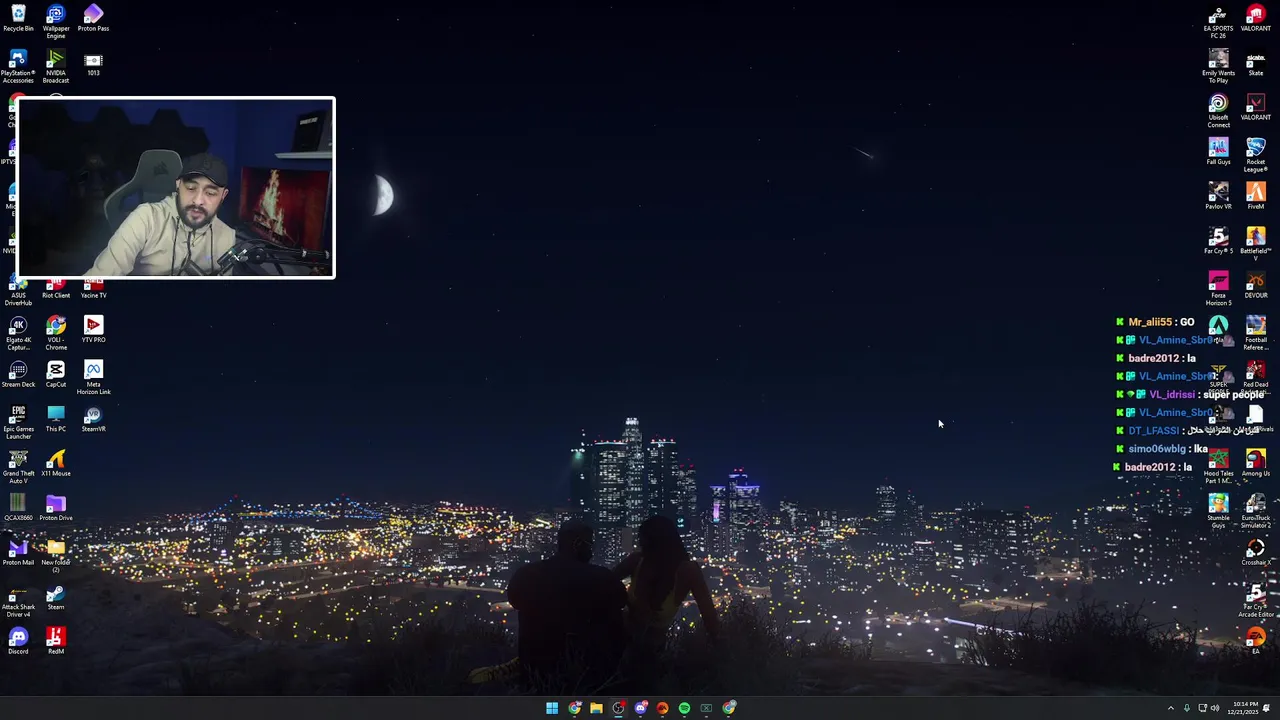The height and width of the screenshot is (720, 1280).
Task: Open the Yacine TV shortcut
Action: point(93,288)
